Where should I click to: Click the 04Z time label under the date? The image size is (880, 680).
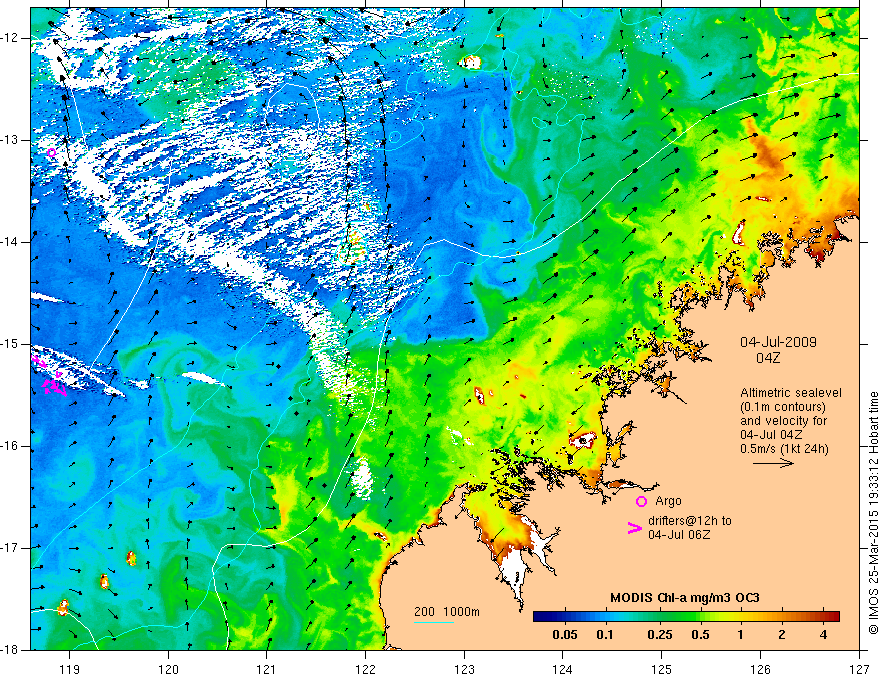click(x=768, y=358)
